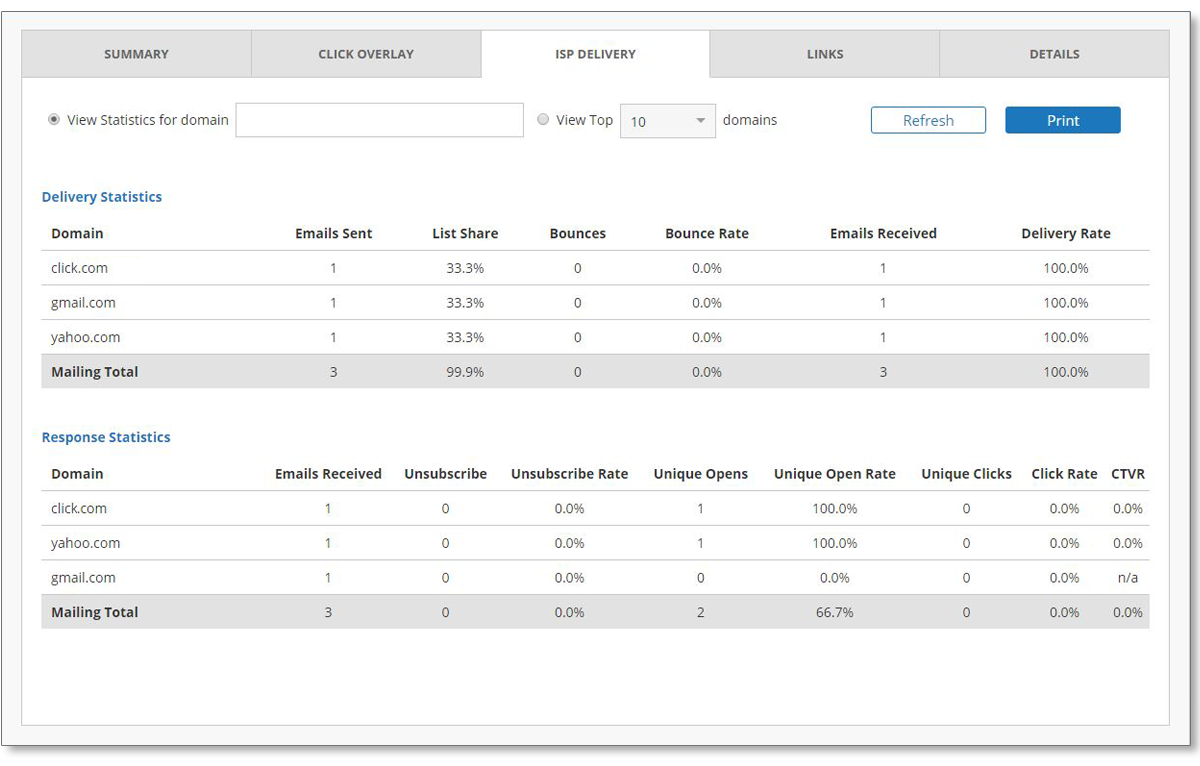Click the Response Statistics heading
The width and height of the screenshot is (1200, 766).
point(106,437)
